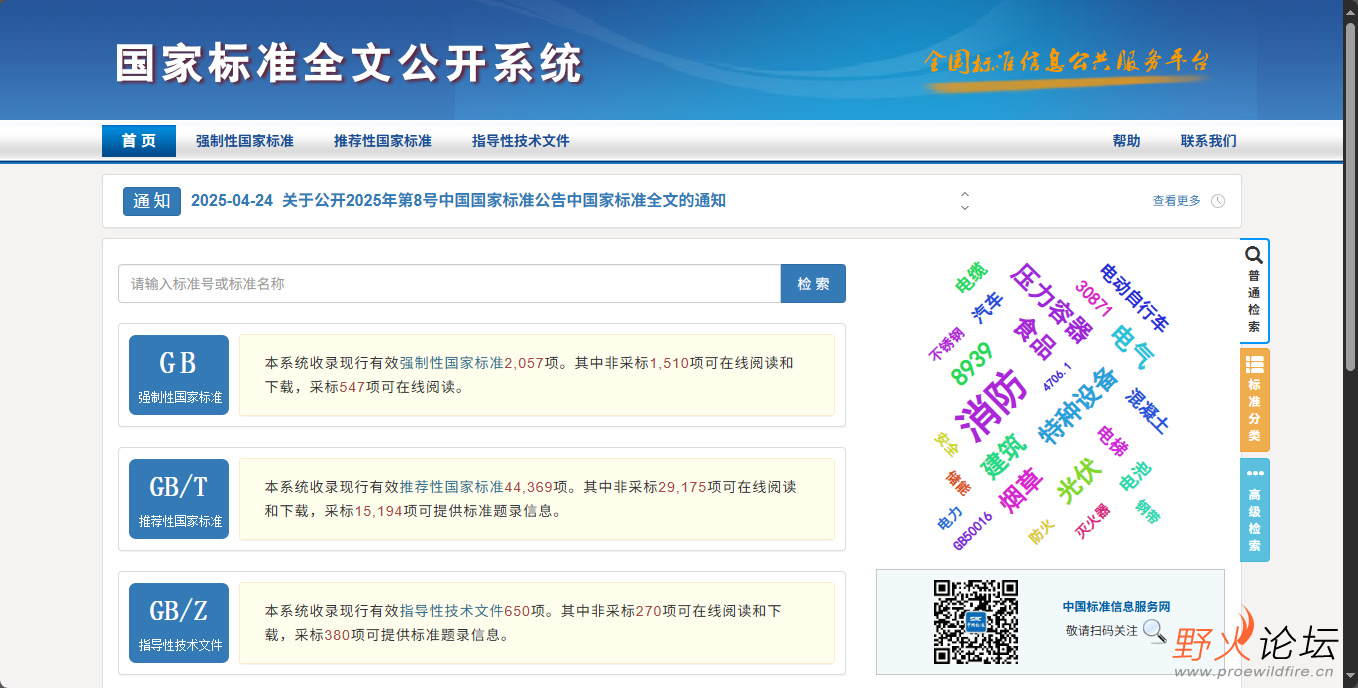Click the 特种设备 keyword in tag cloud

click(1079, 406)
